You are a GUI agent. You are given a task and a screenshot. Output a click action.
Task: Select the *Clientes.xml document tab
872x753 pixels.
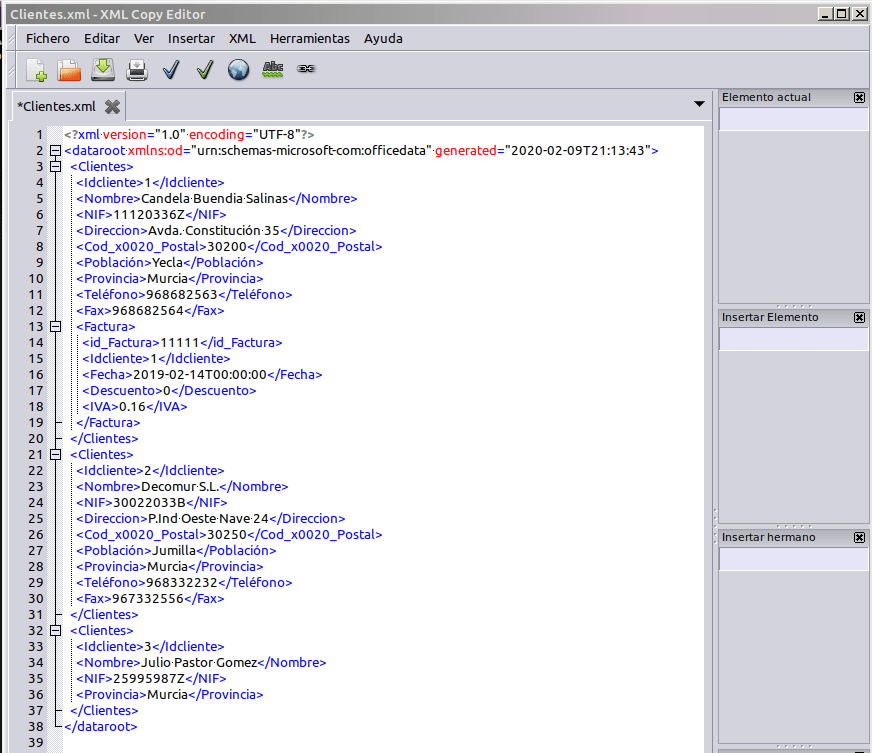(x=57, y=106)
